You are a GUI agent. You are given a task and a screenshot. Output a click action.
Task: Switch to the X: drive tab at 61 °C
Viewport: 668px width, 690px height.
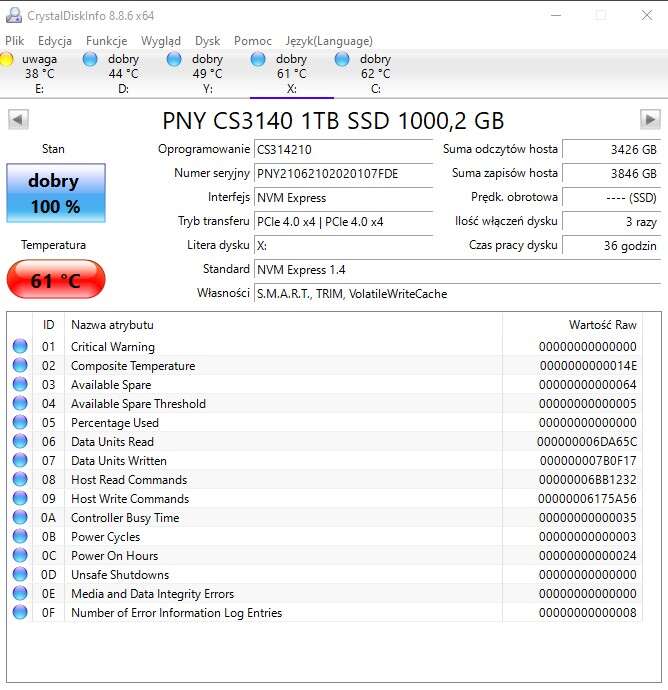pyautogui.click(x=291, y=73)
